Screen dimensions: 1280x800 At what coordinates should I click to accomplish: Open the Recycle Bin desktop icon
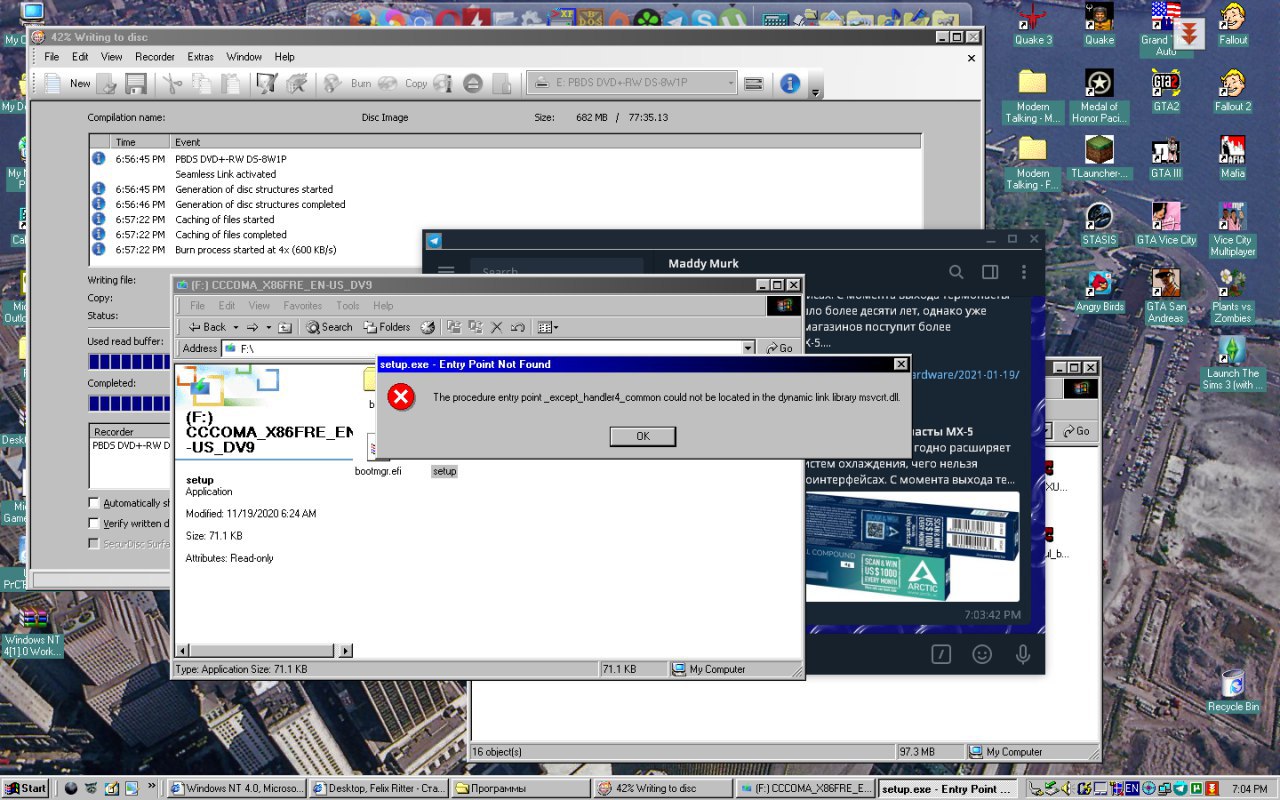[x=1232, y=690]
